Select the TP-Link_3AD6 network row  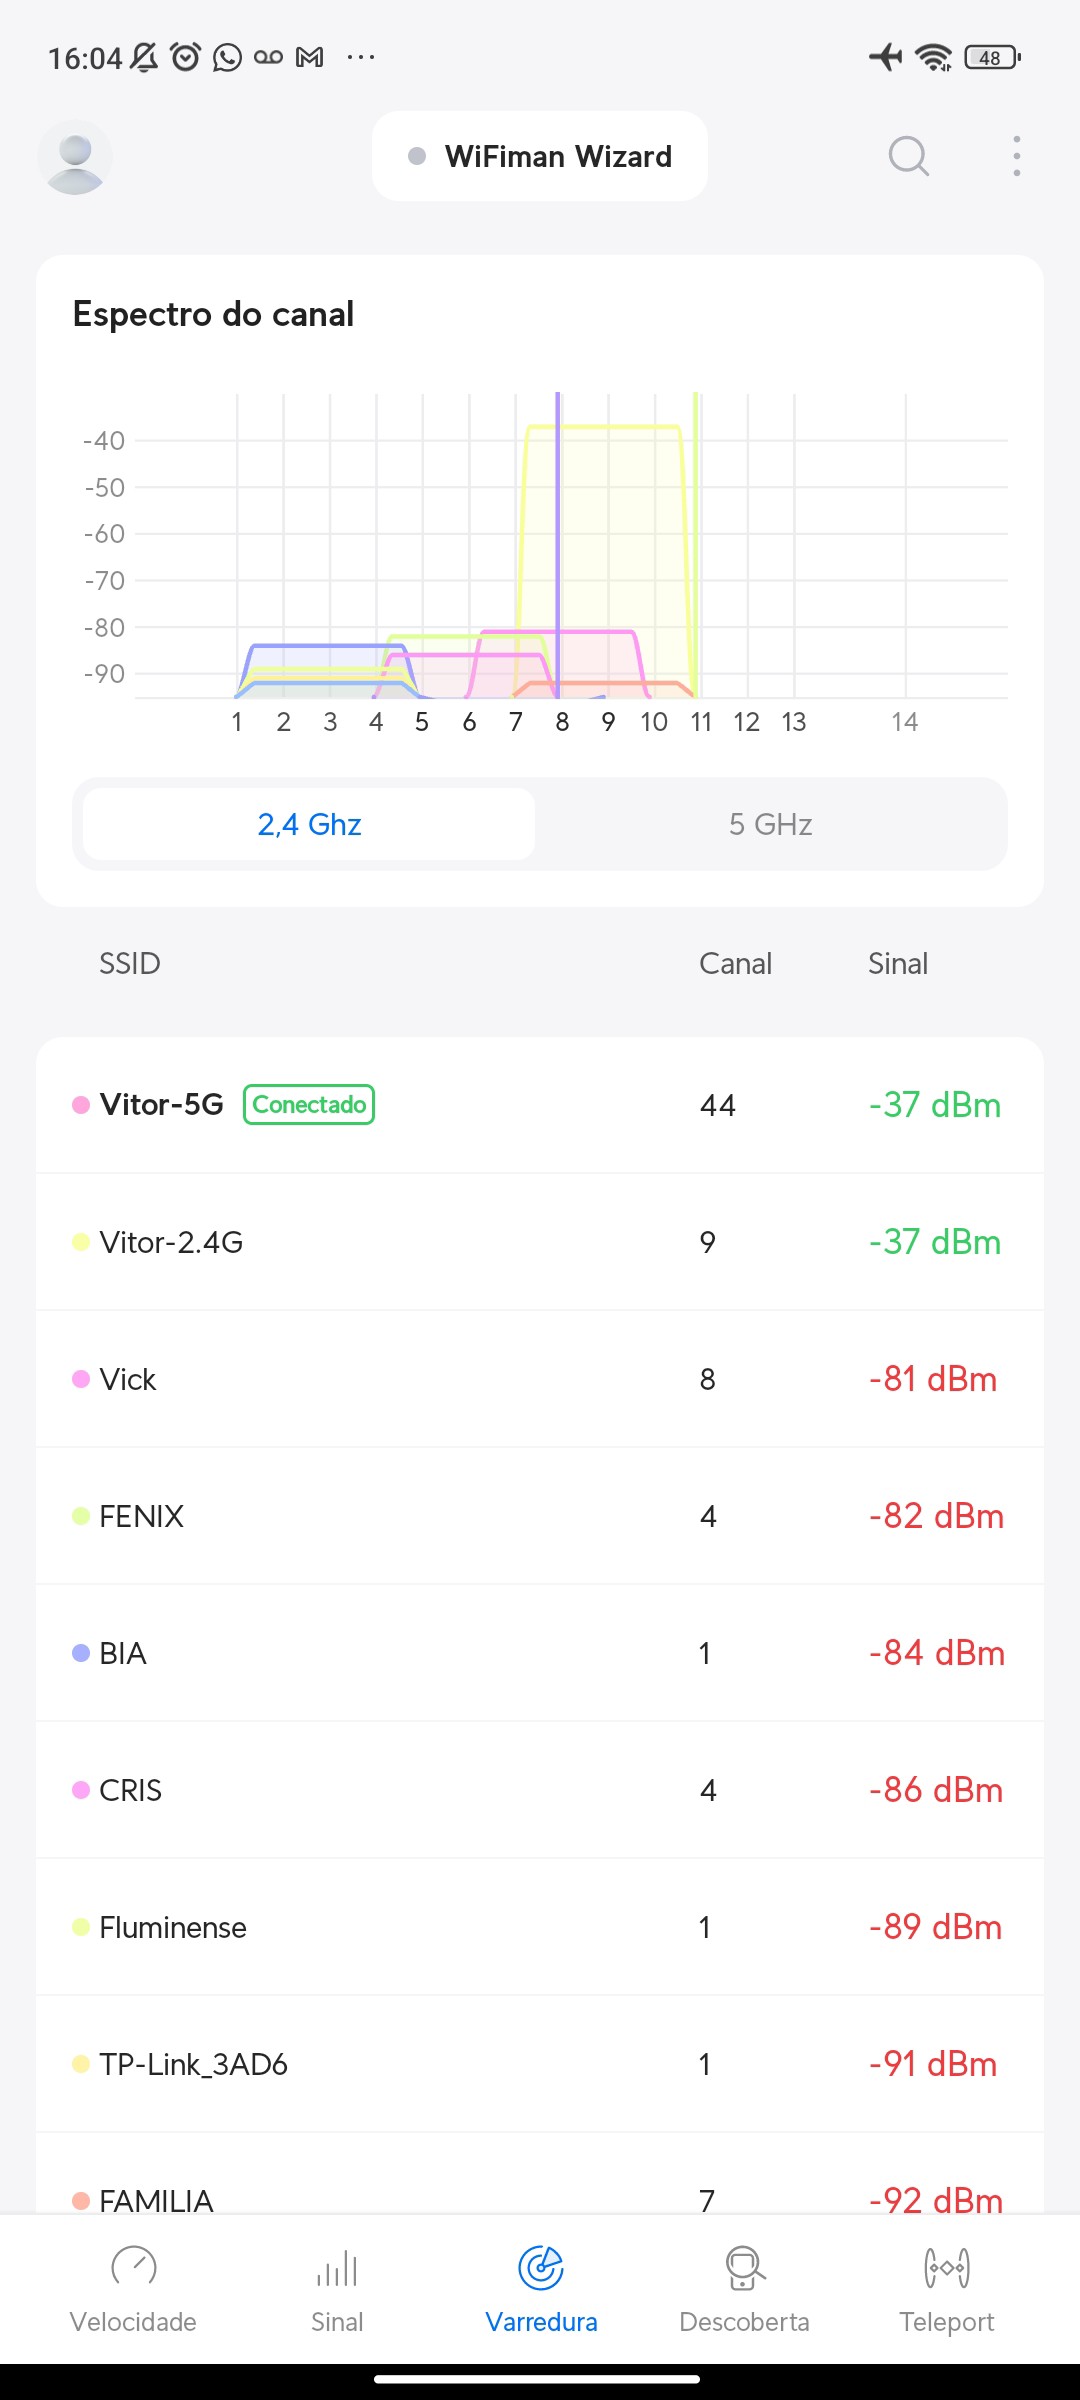540,2064
